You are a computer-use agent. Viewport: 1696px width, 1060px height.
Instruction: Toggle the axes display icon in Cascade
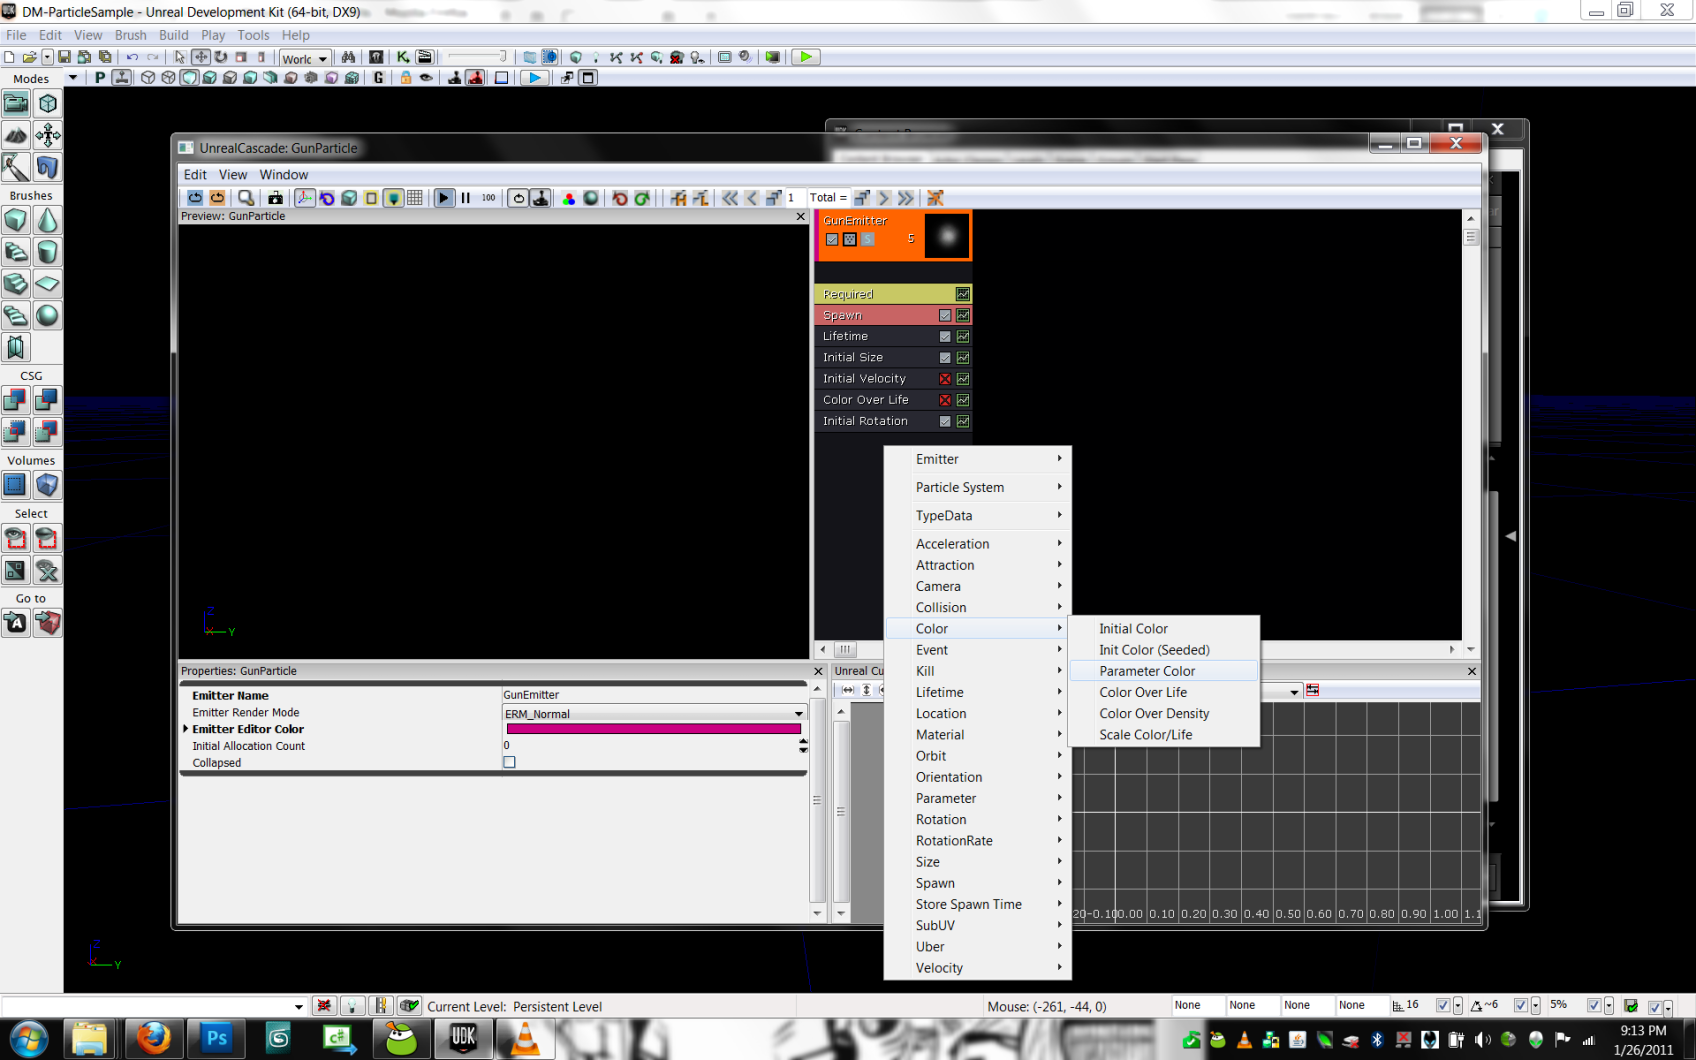click(x=305, y=198)
